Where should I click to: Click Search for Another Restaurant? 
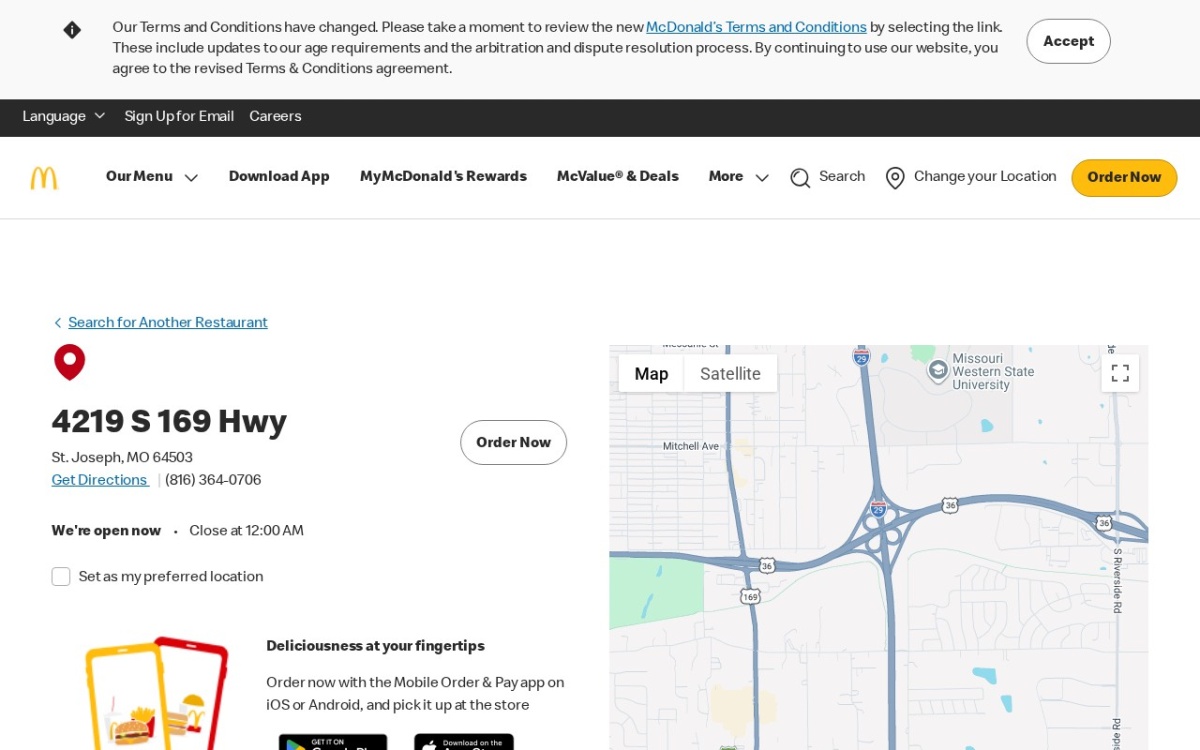[x=168, y=323]
